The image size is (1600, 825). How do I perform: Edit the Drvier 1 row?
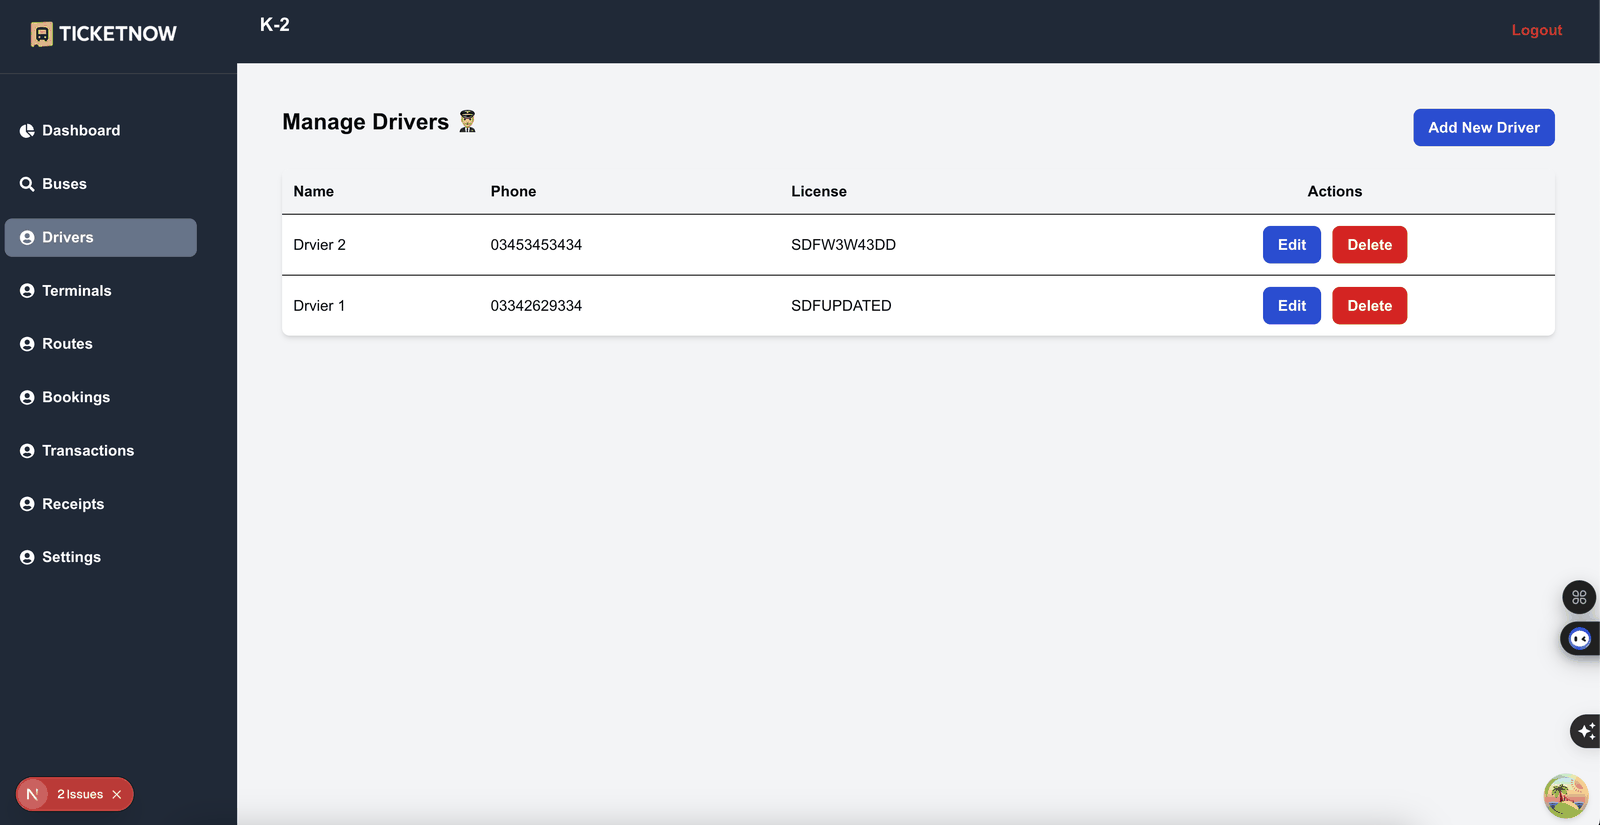coord(1291,306)
